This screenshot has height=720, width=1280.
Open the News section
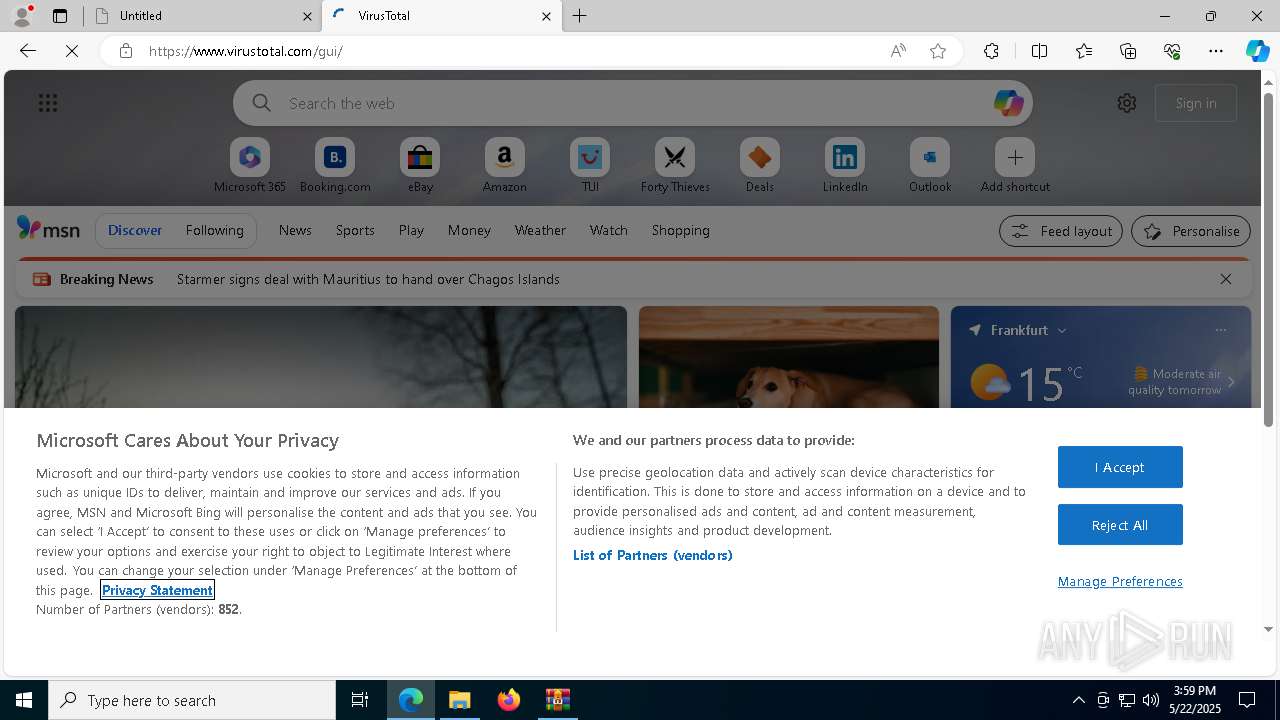(x=295, y=230)
